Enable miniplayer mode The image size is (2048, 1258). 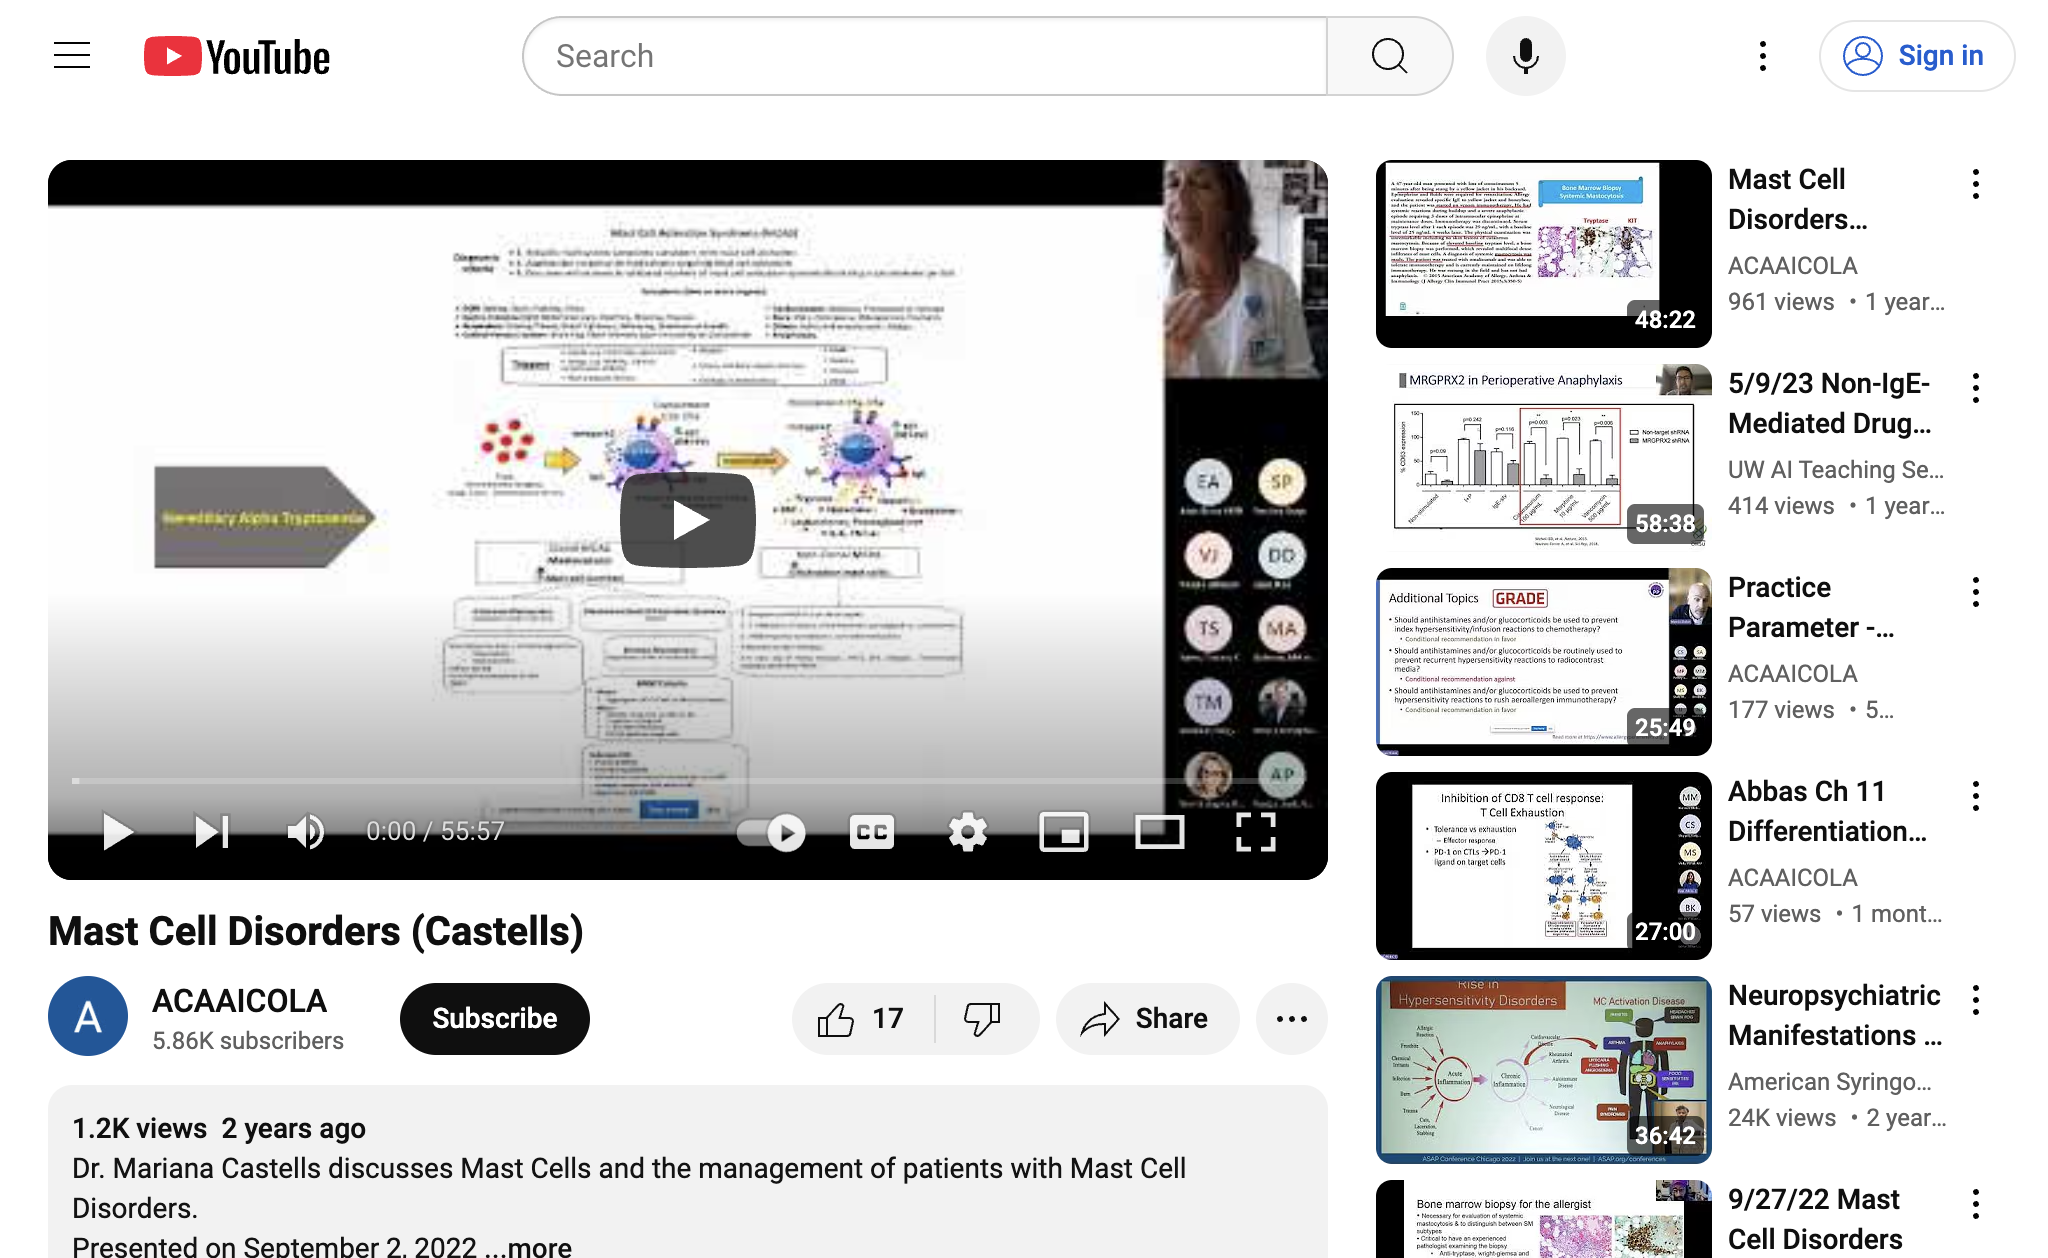click(1063, 832)
